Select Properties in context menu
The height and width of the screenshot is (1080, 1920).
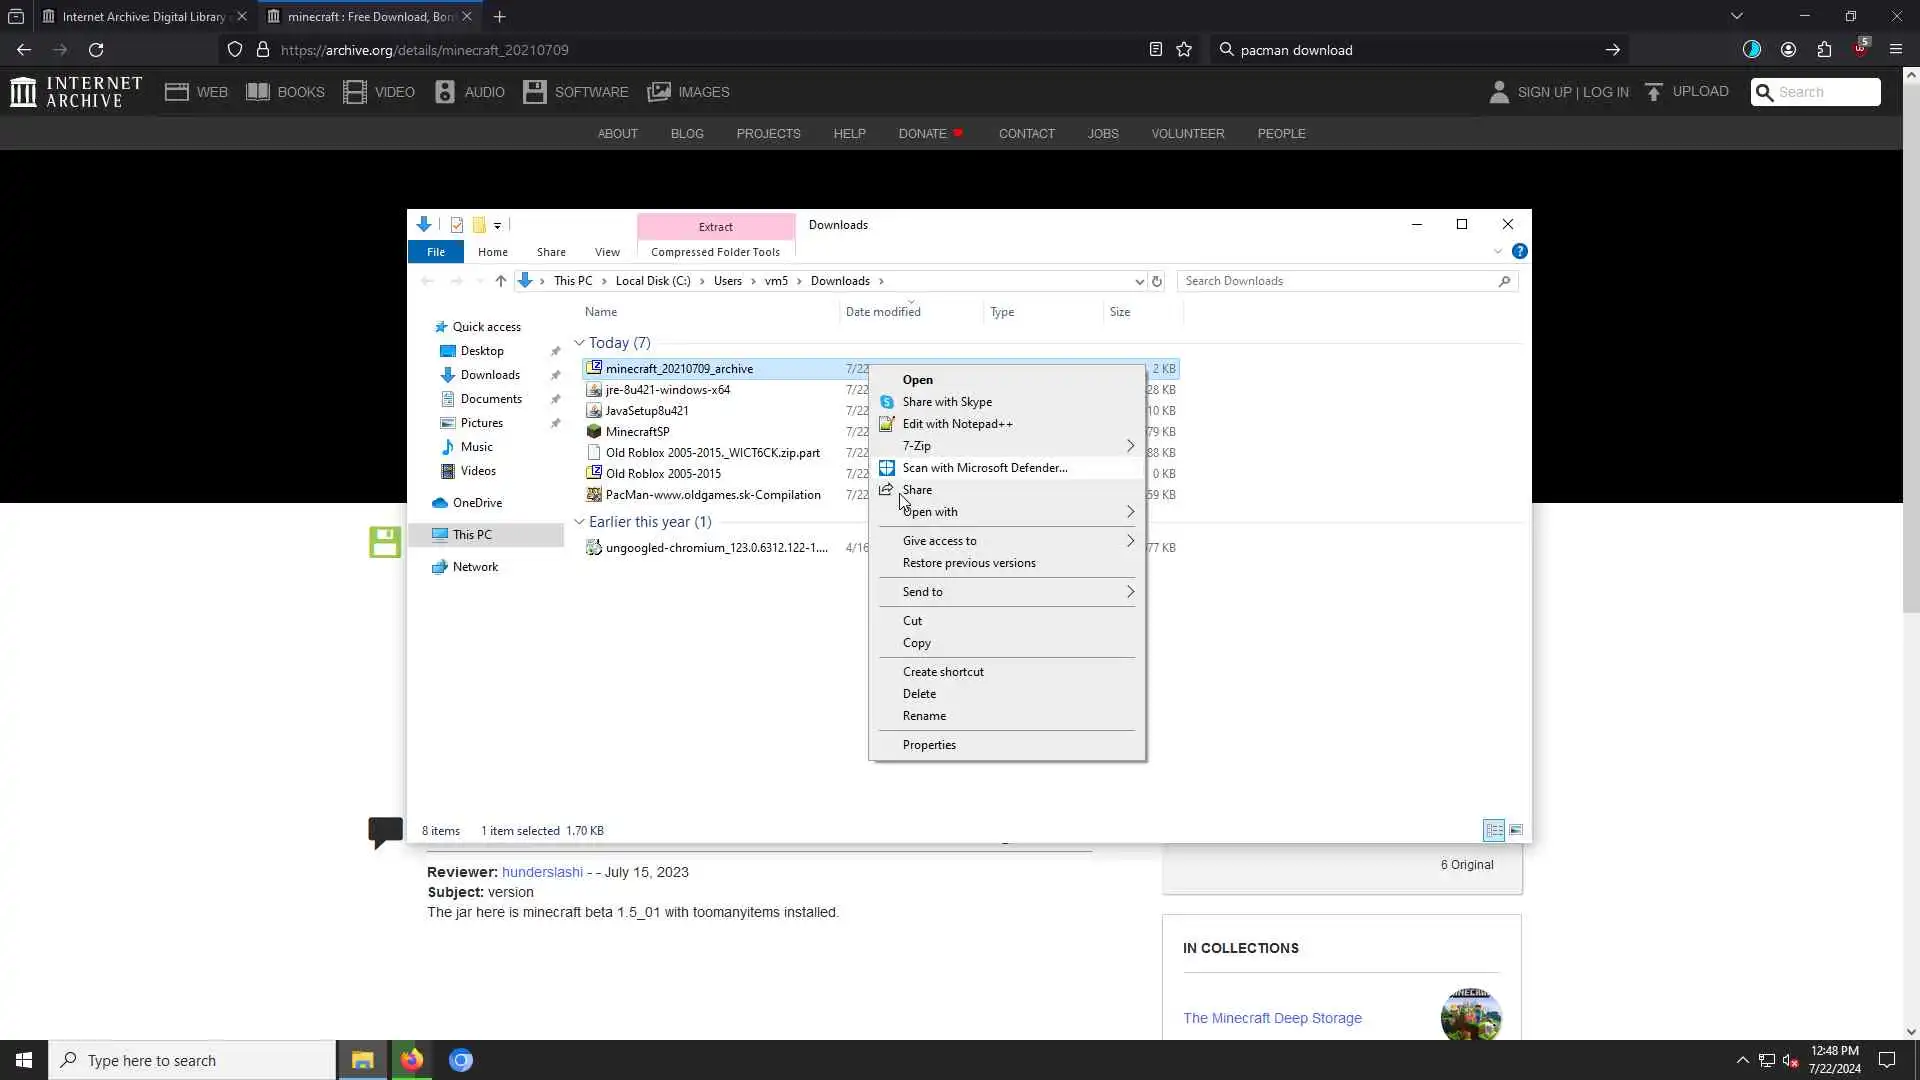929,745
